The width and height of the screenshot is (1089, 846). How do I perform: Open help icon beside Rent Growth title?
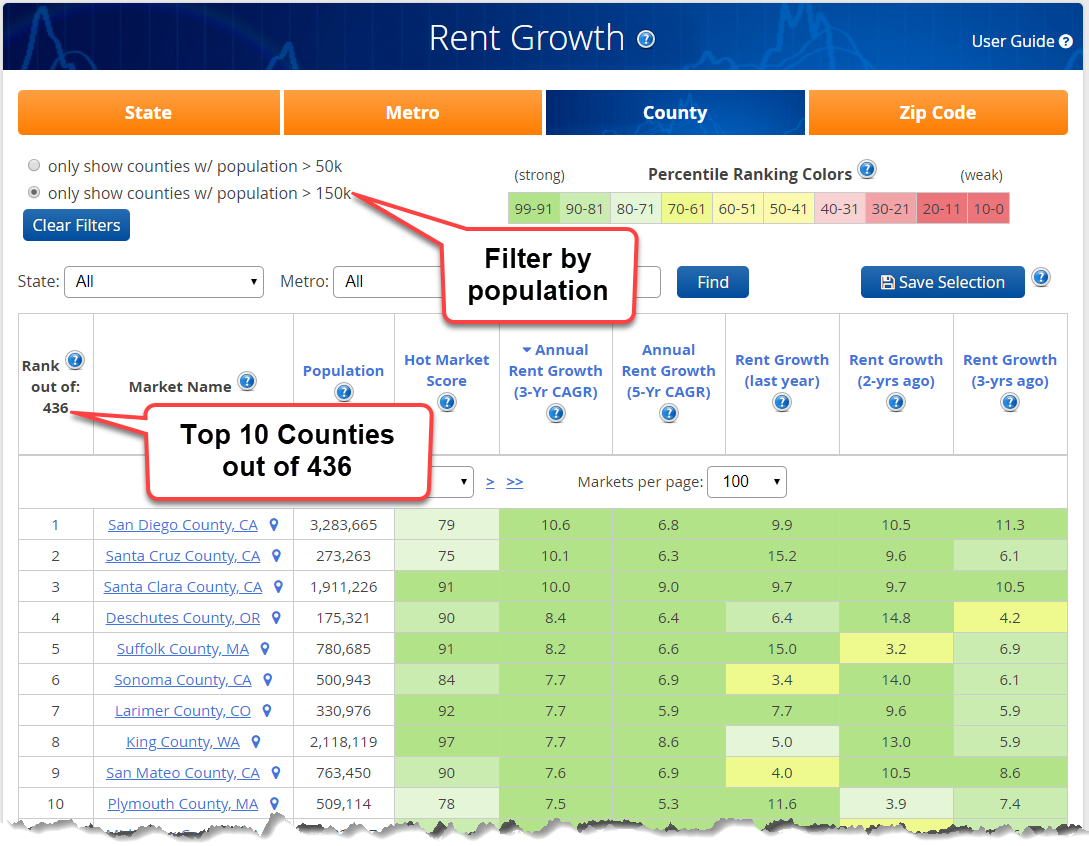tap(646, 39)
